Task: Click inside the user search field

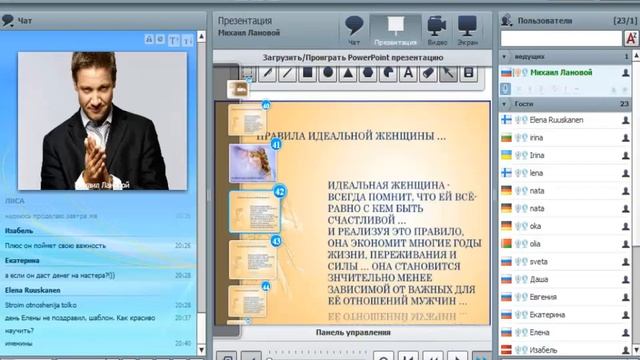Action: tap(561, 39)
